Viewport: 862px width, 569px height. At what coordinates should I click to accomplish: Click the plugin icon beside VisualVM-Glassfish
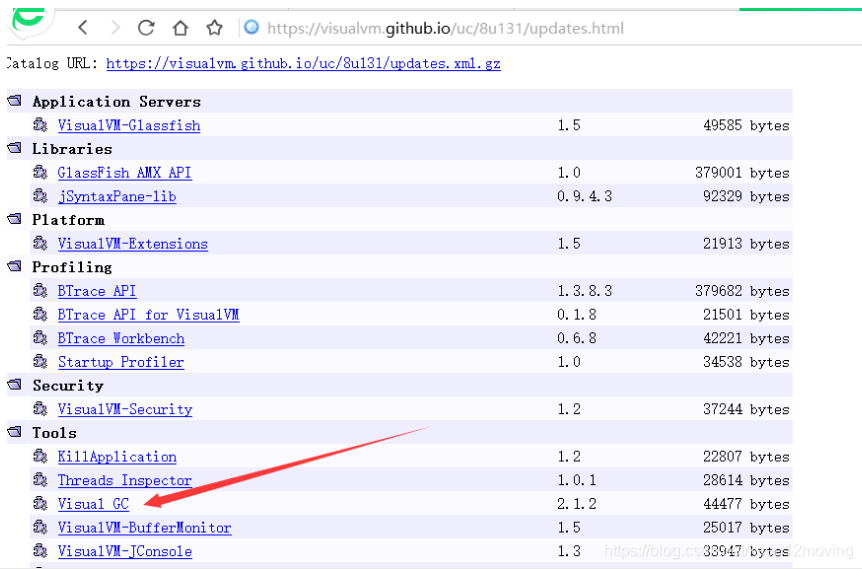[40, 124]
